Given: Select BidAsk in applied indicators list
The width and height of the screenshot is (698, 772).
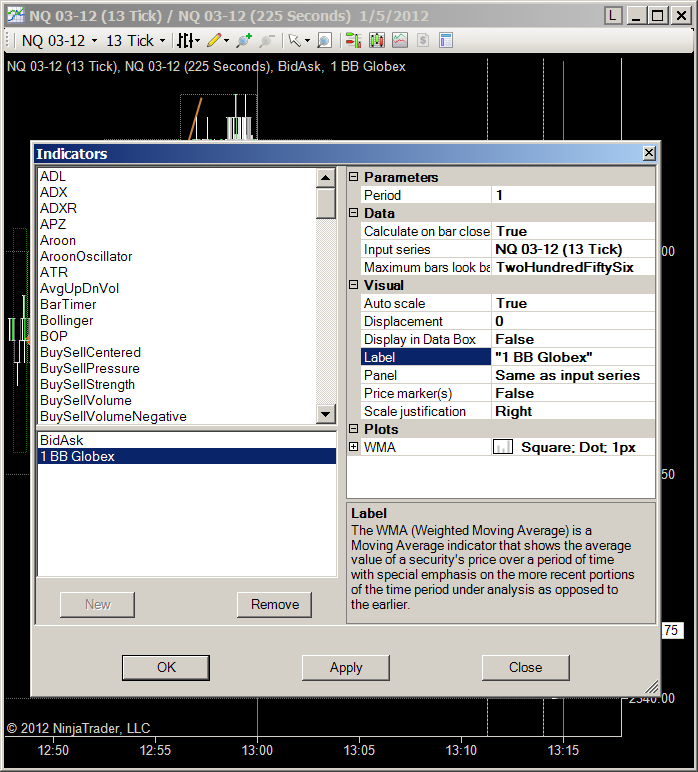Looking at the screenshot, I should [187, 440].
